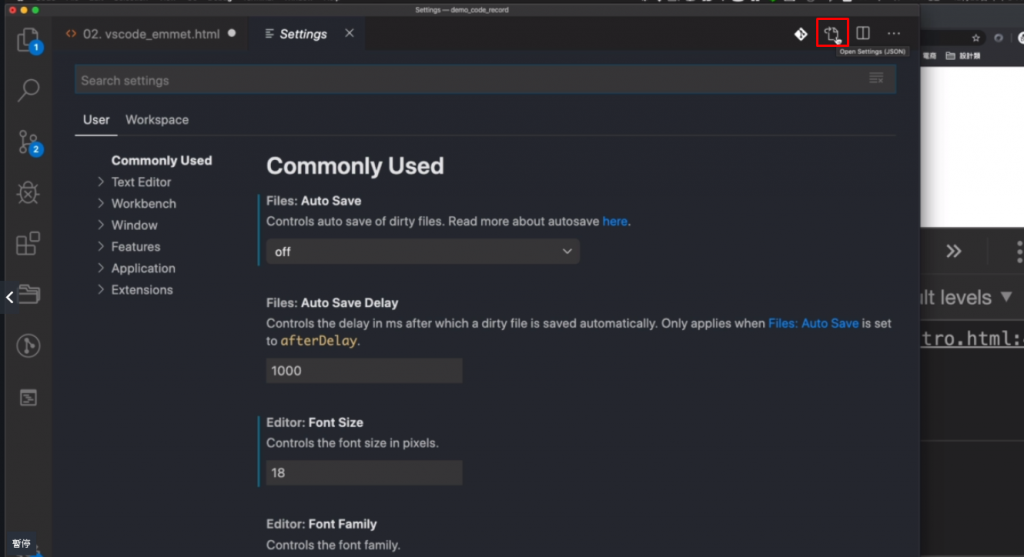This screenshot has height=557, width=1024.
Task: Close the Settings editor tab
Action: click(349, 34)
